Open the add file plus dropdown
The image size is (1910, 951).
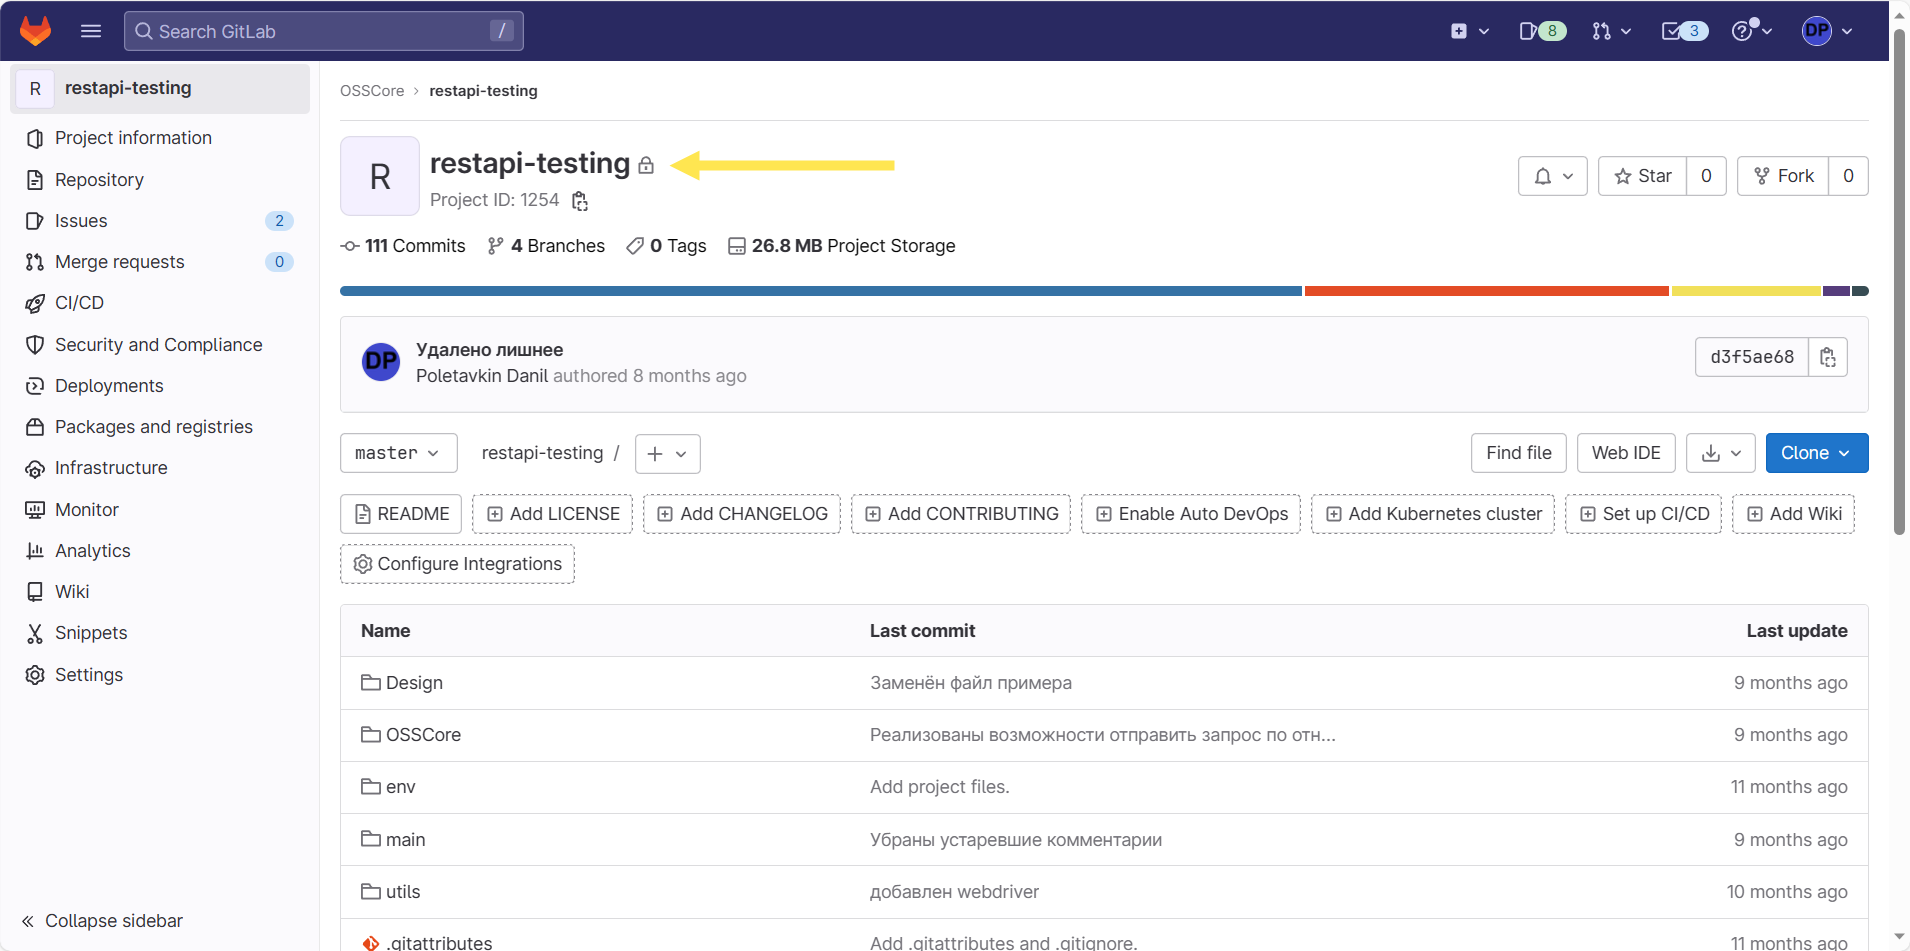pos(668,454)
